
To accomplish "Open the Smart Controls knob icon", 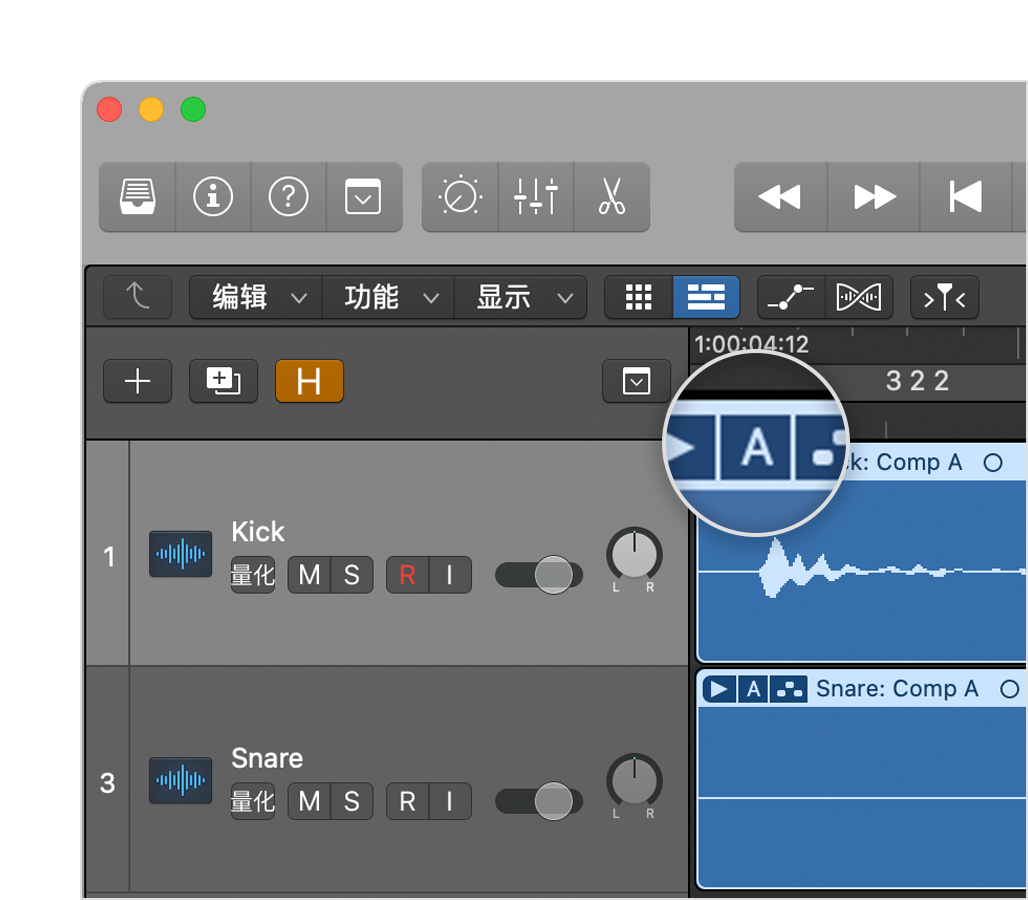I will (460, 197).
